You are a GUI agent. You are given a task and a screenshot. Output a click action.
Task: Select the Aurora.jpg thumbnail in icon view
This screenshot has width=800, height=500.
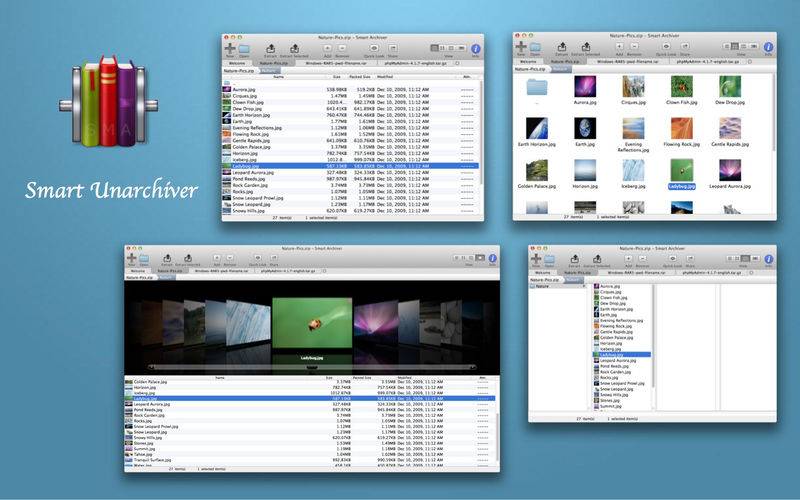585,86
